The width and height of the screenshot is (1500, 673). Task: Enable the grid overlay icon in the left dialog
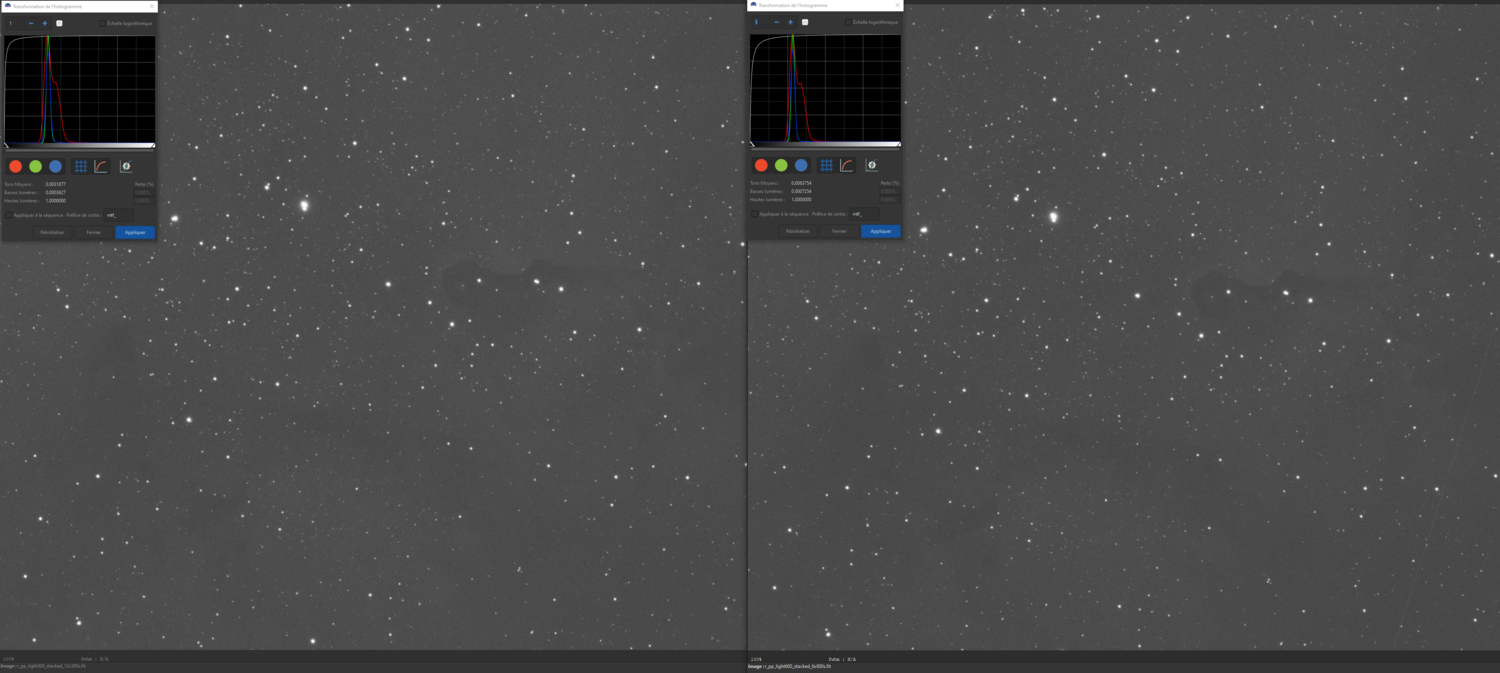[81, 166]
